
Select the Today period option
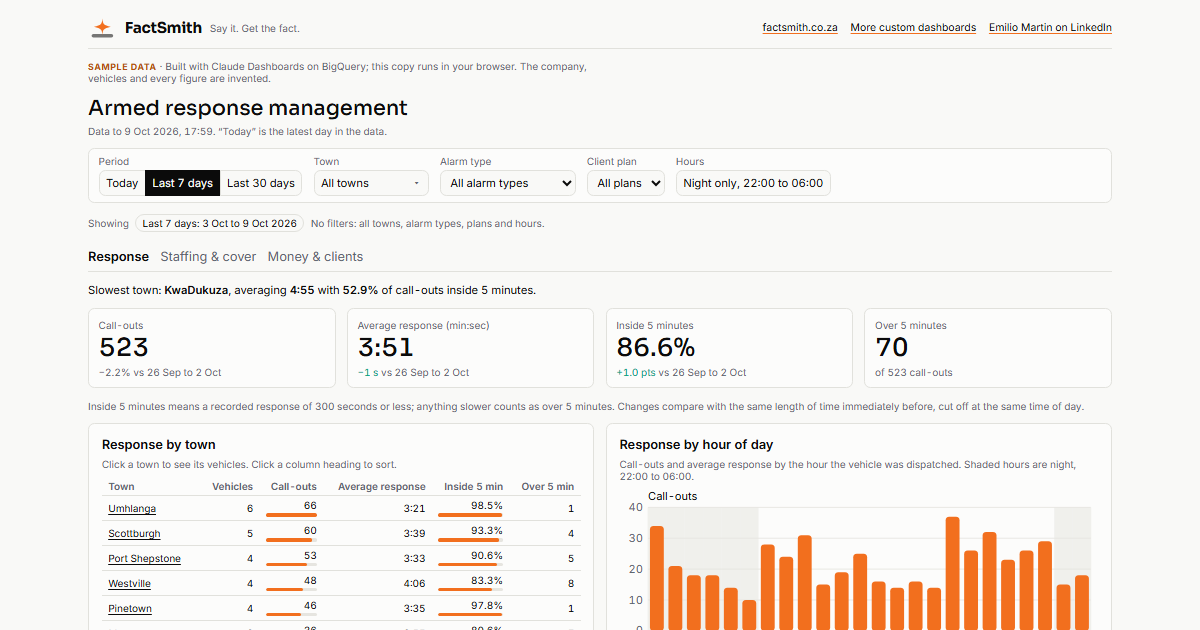(122, 183)
